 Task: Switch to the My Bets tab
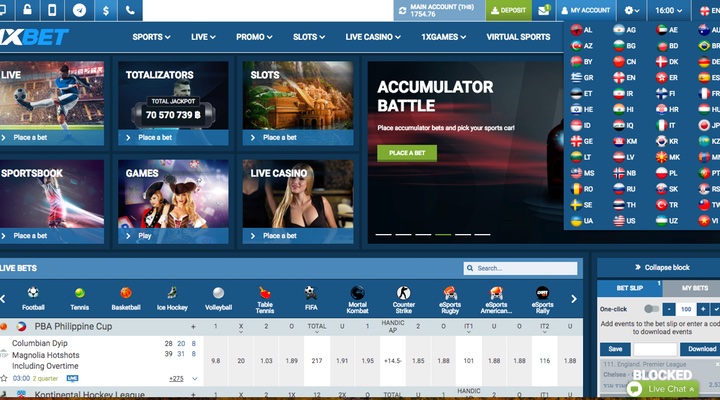pos(694,288)
